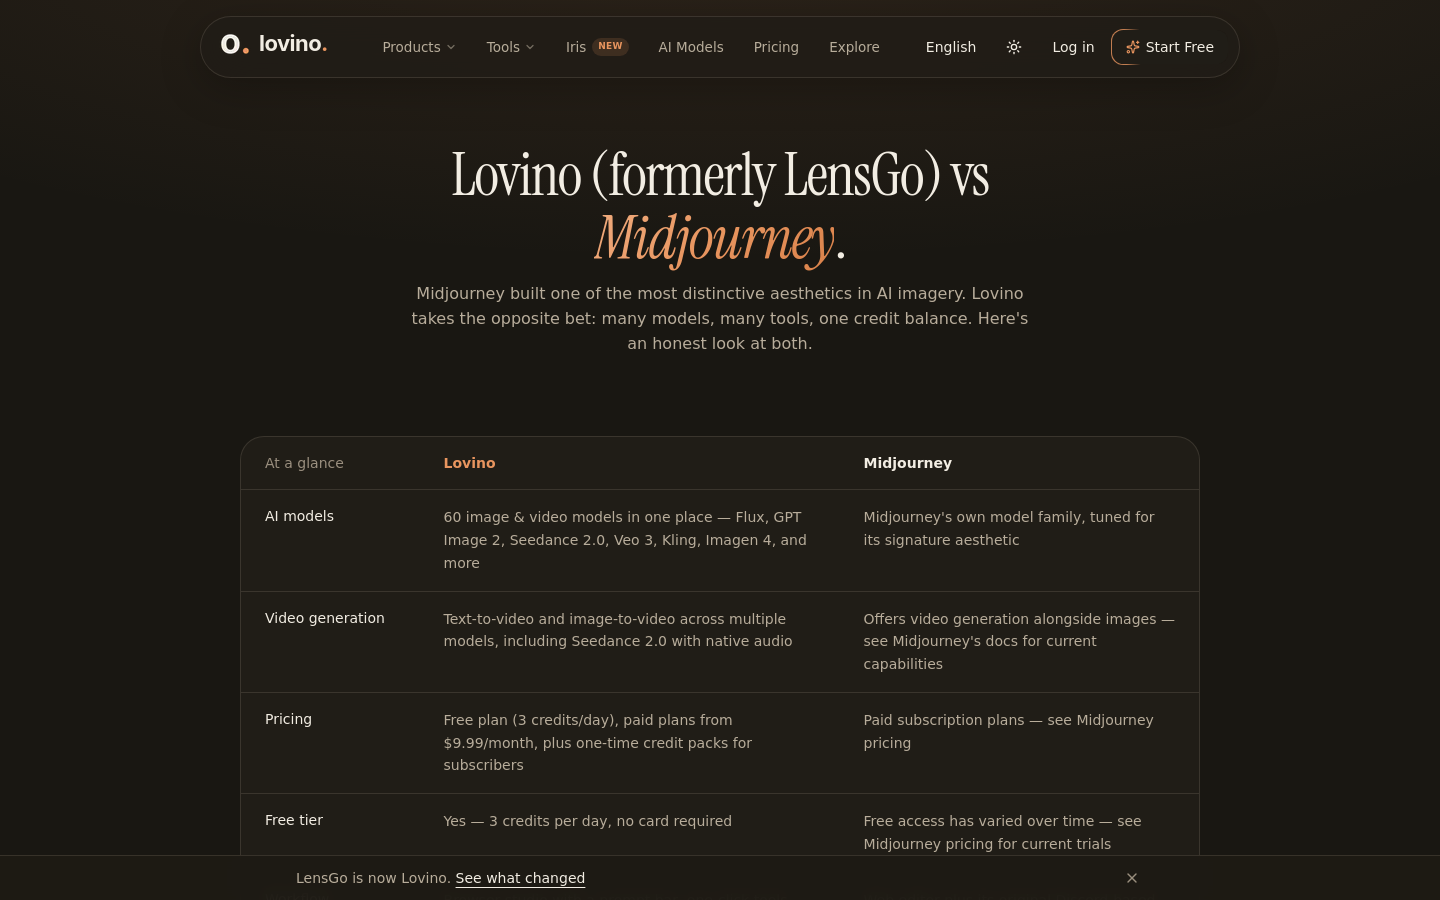Viewport: 1440px width, 900px height.
Task: Click the 'Lovino (formerly LensGo) vs' heading
Action: tap(720, 175)
